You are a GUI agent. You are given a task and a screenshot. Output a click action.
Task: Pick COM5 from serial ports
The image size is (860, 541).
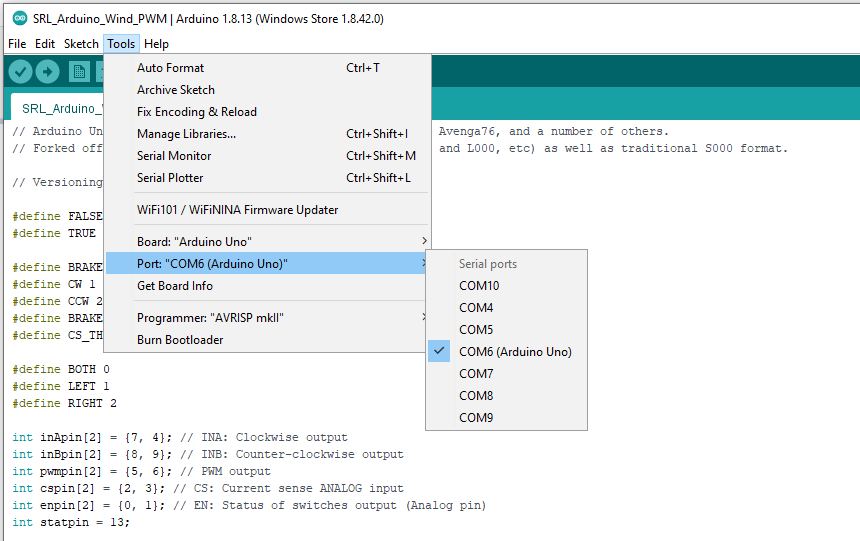click(506, 330)
